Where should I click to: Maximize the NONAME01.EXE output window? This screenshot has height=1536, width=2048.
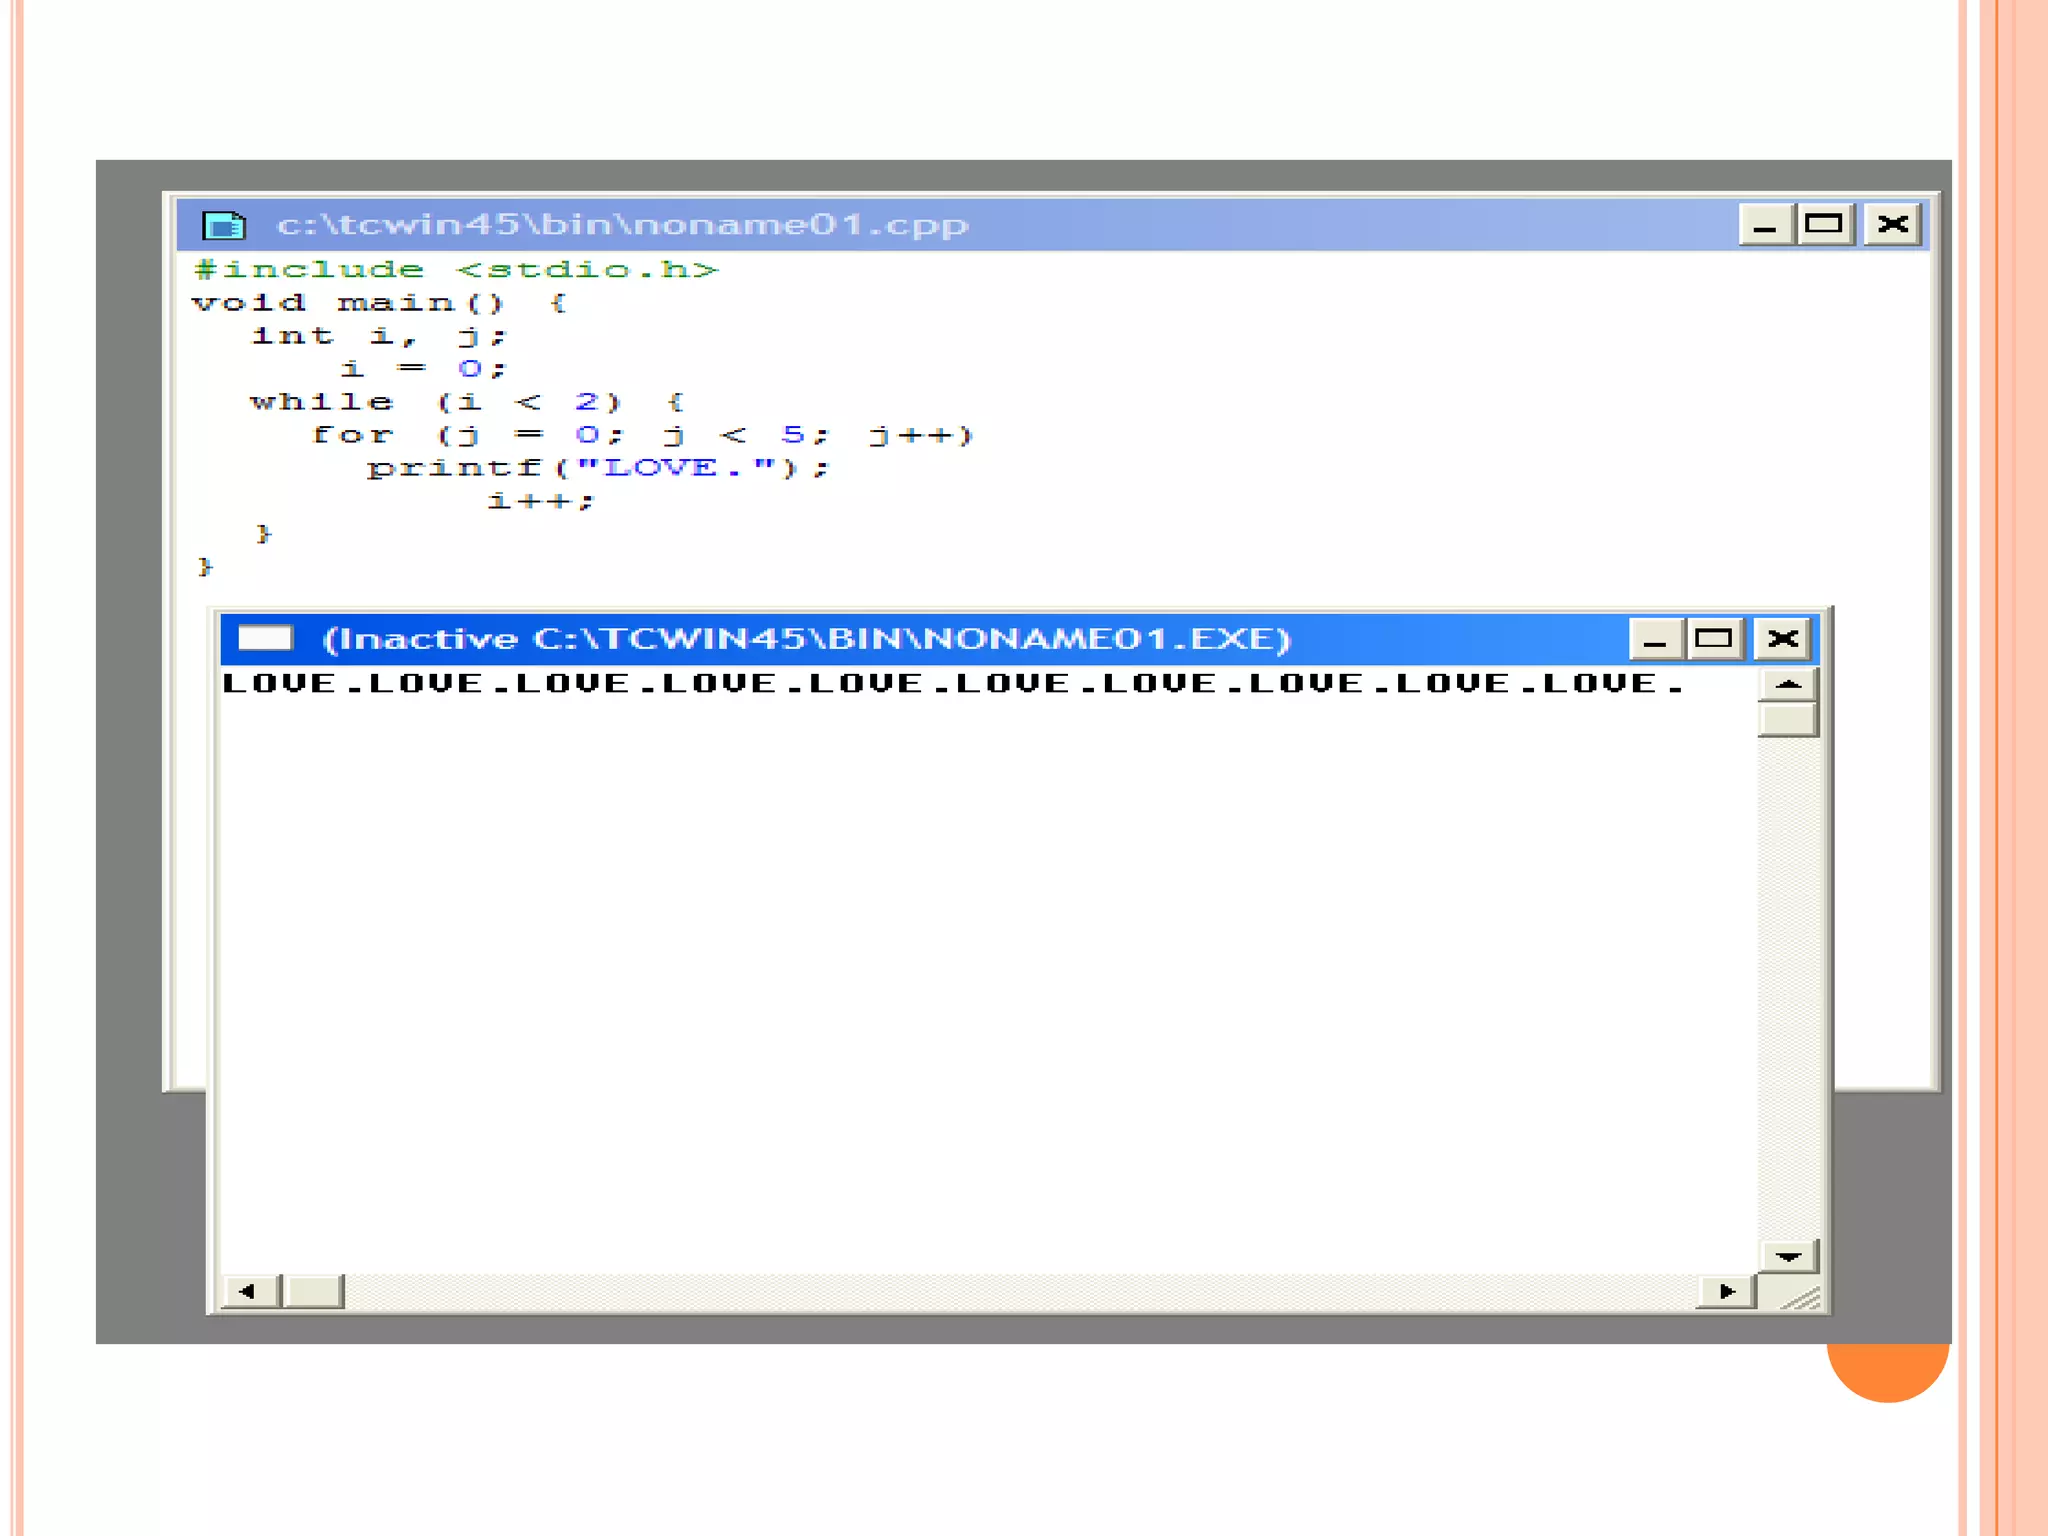point(1714,639)
